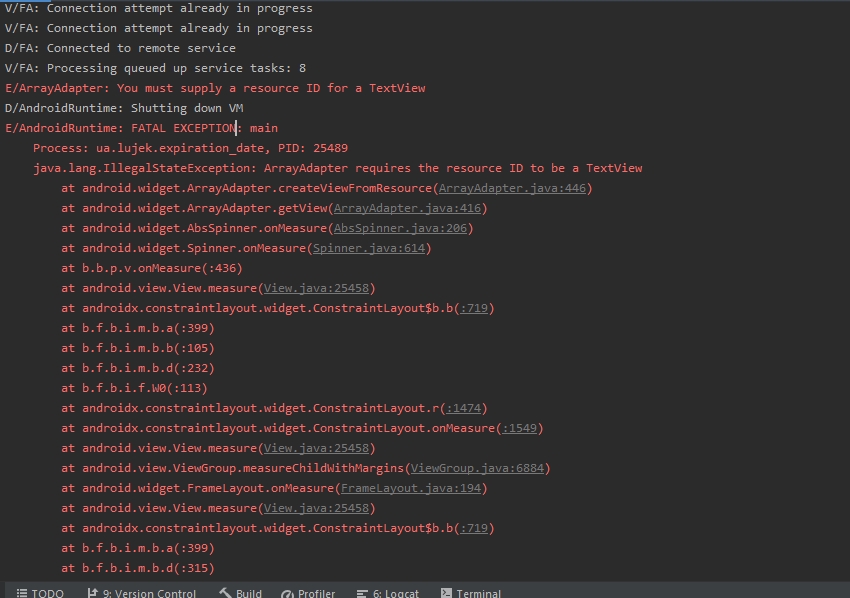The image size is (850, 598).
Task: Open View.java:25458 link below FrameLayout.onMeasure
Action: pyautogui.click(x=316, y=508)
